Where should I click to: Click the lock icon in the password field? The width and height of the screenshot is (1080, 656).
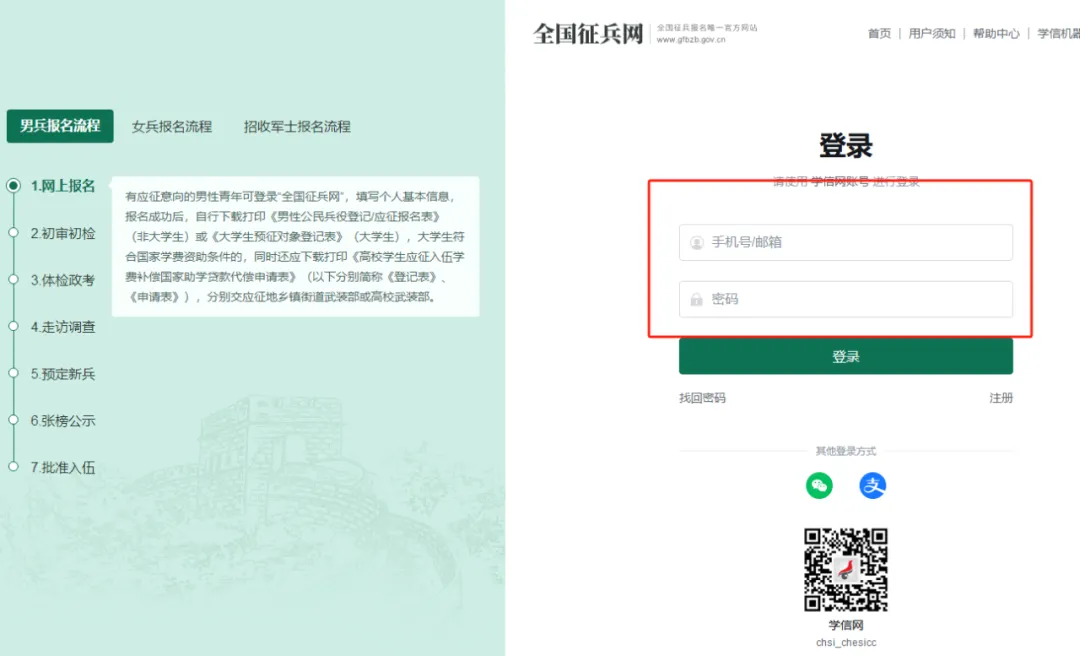pyautogui.click(x=696, y=299)
